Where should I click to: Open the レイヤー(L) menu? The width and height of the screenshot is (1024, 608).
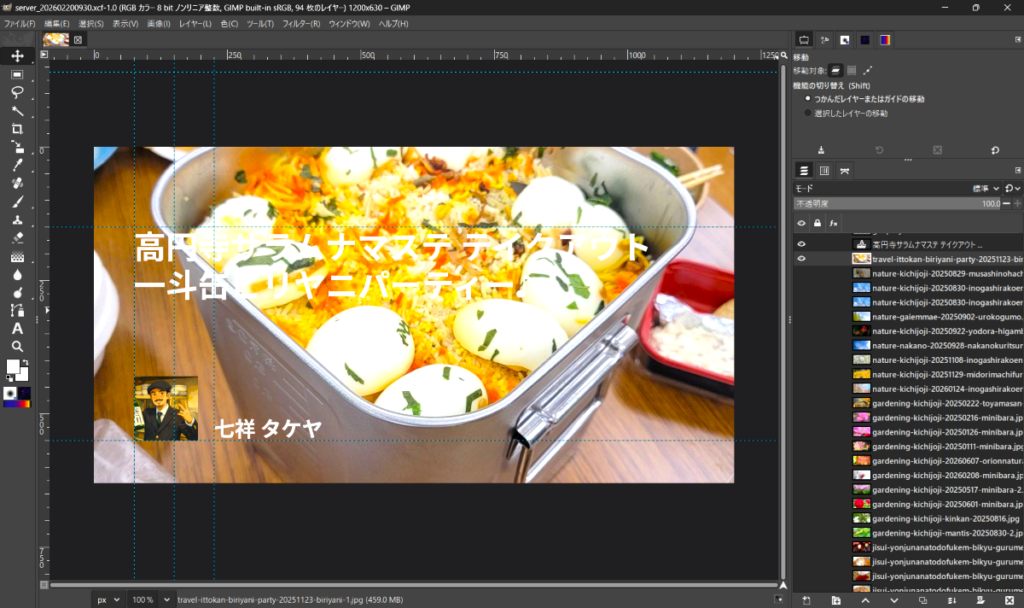(195, 23)
